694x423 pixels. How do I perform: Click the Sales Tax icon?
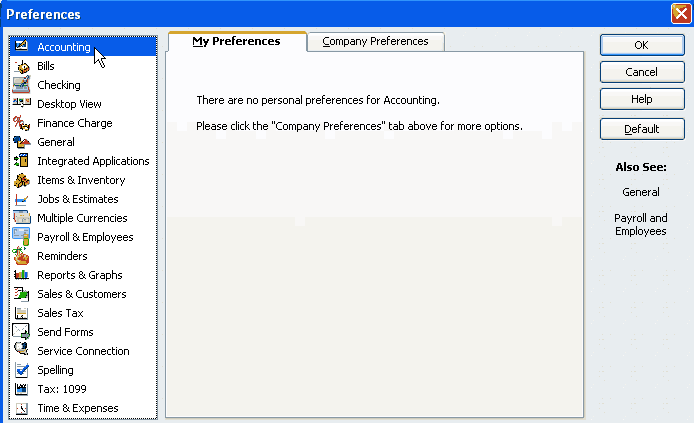[x=21, y=313]
